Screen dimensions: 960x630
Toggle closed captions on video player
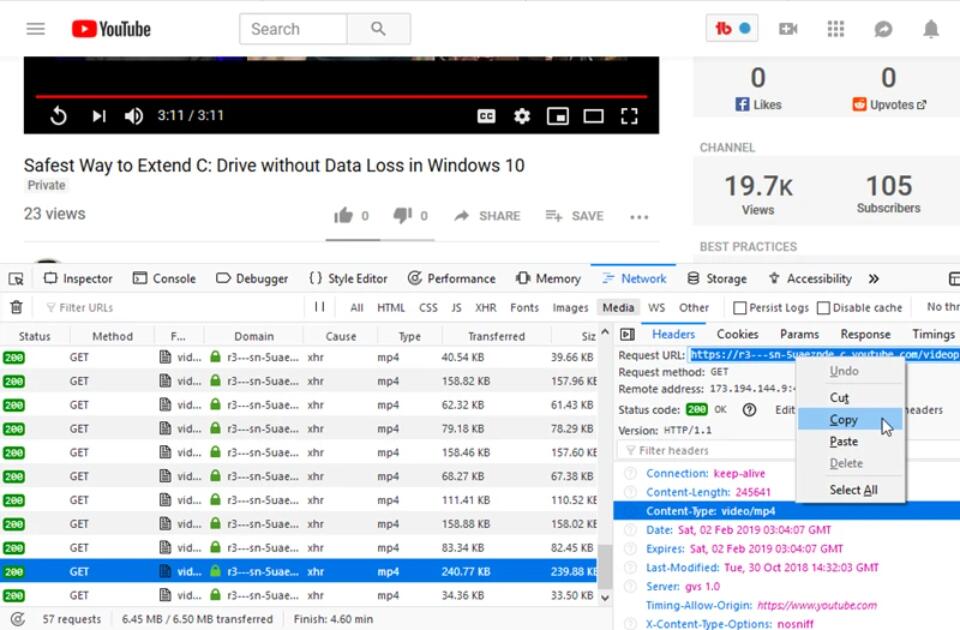(x=486, y=116)
